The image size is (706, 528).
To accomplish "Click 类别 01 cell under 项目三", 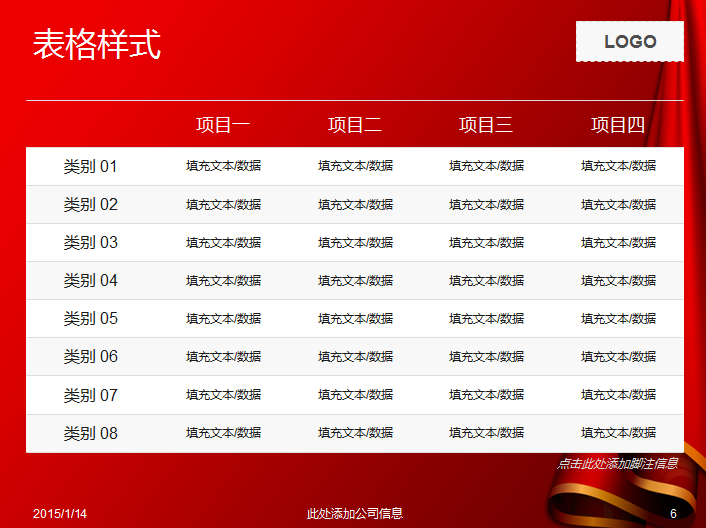I will coord(486,166).
